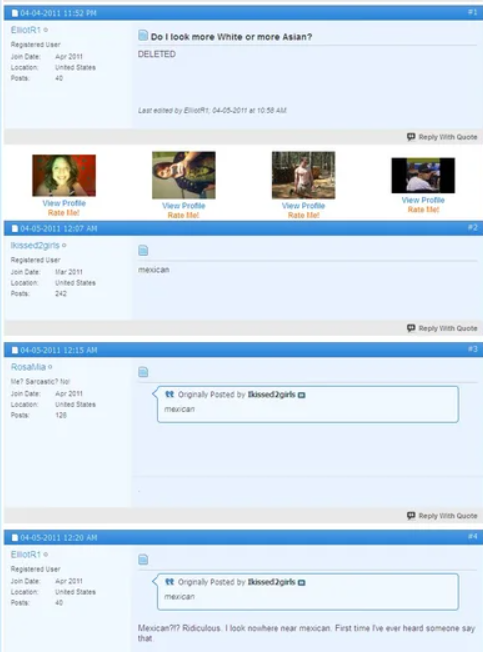Click Rate Me! under the baseball cap thumbnail
483x652 pixels.
[423, 210]
